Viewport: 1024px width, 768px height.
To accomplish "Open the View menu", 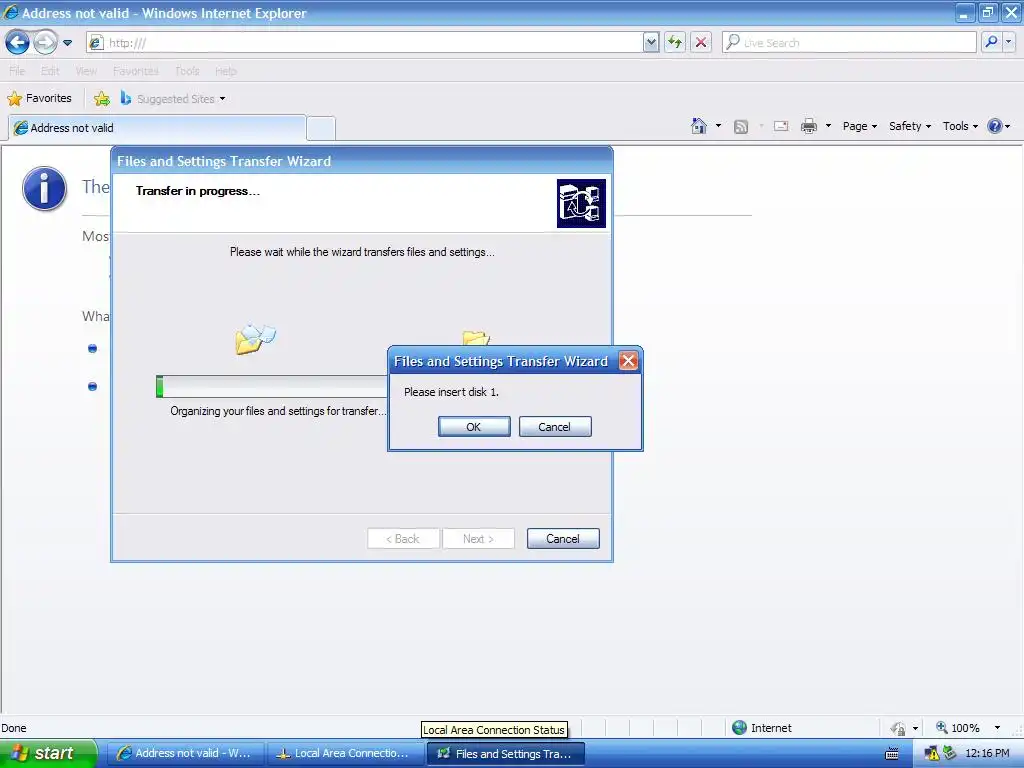I will click(86, 71).
